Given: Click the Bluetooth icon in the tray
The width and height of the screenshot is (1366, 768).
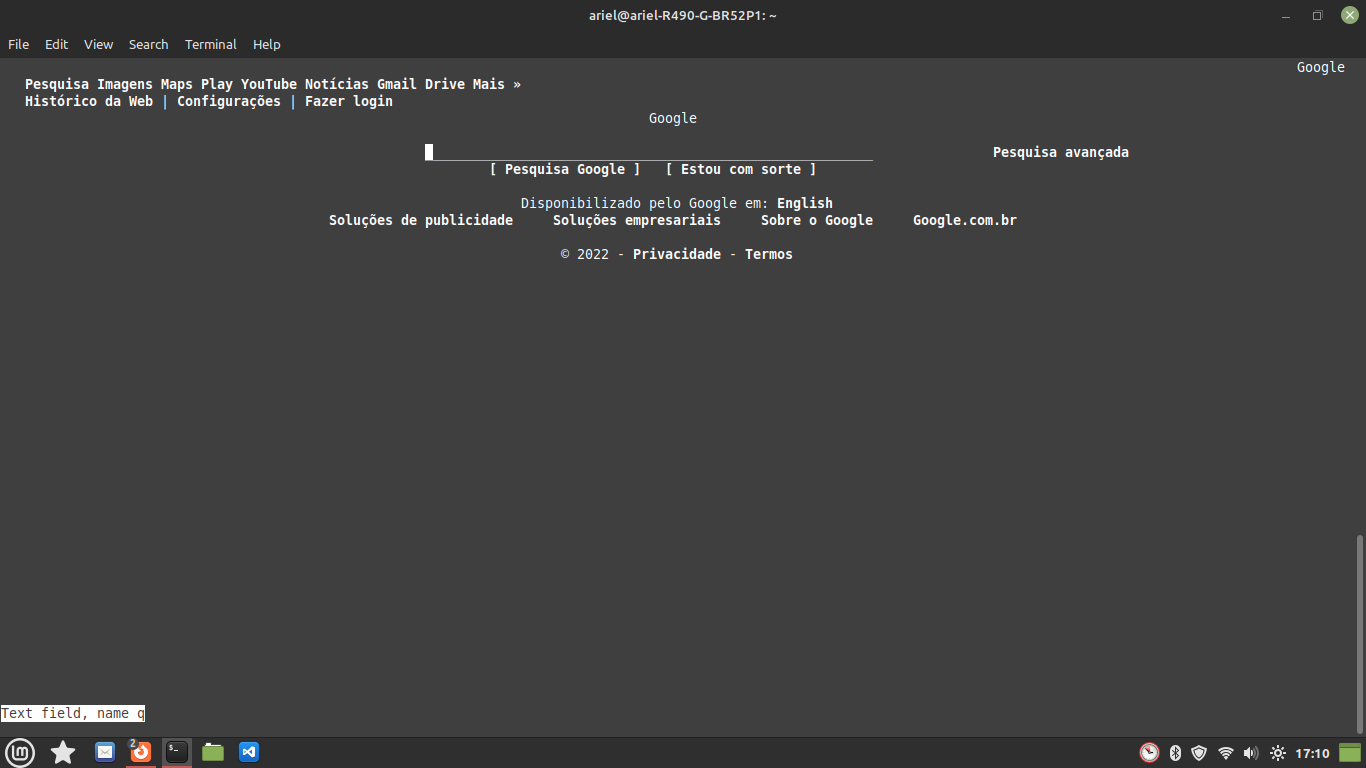Looking at the screenshot, I should 1175,752.
